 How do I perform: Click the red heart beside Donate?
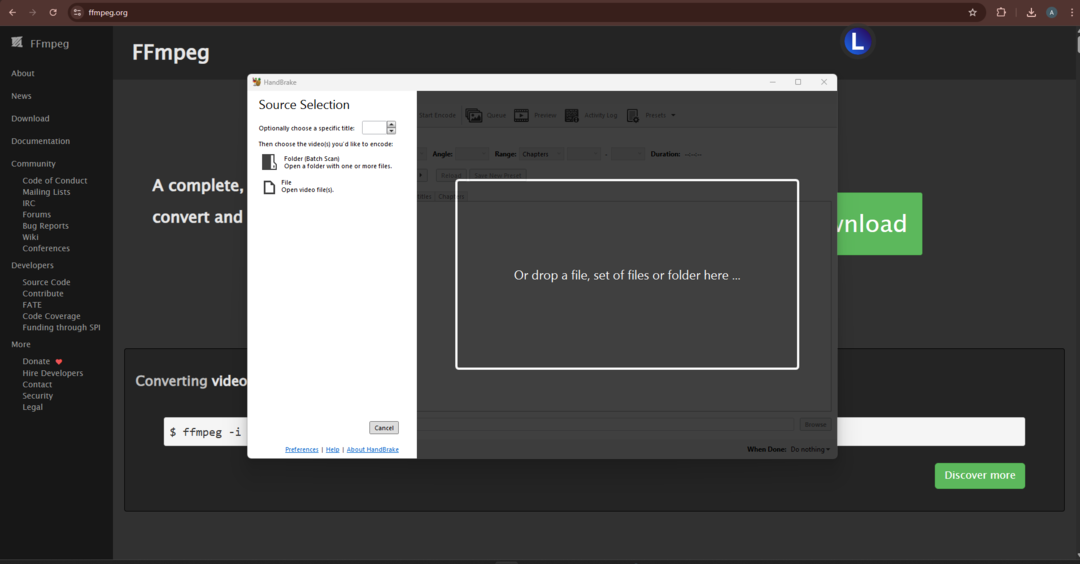click(59, 362)
